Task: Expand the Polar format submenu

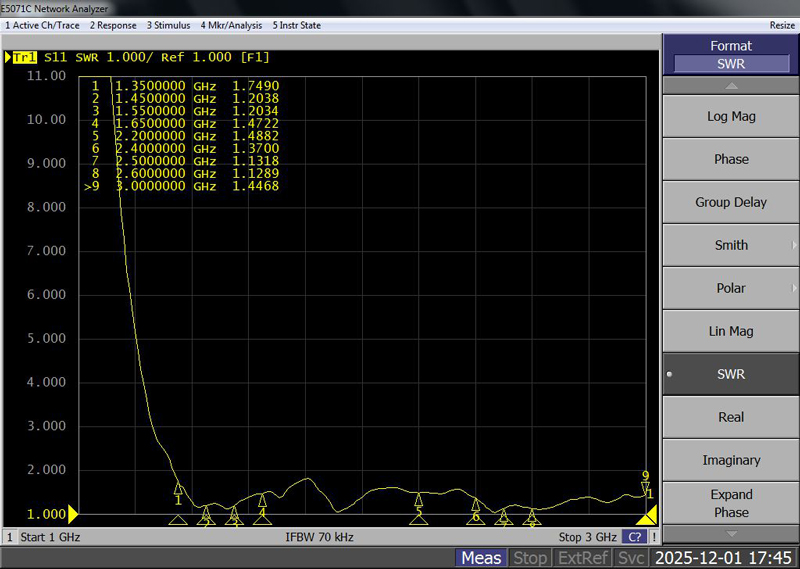Action: pyautogui.click(x=730, y=288)
